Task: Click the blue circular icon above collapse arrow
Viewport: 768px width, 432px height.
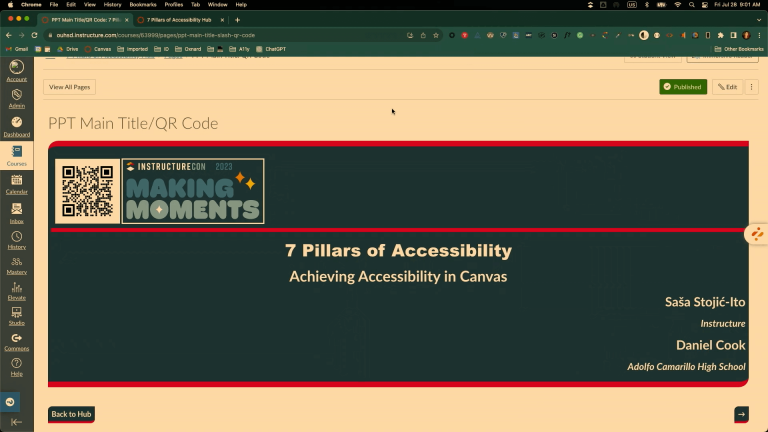Action: point(10,402)
